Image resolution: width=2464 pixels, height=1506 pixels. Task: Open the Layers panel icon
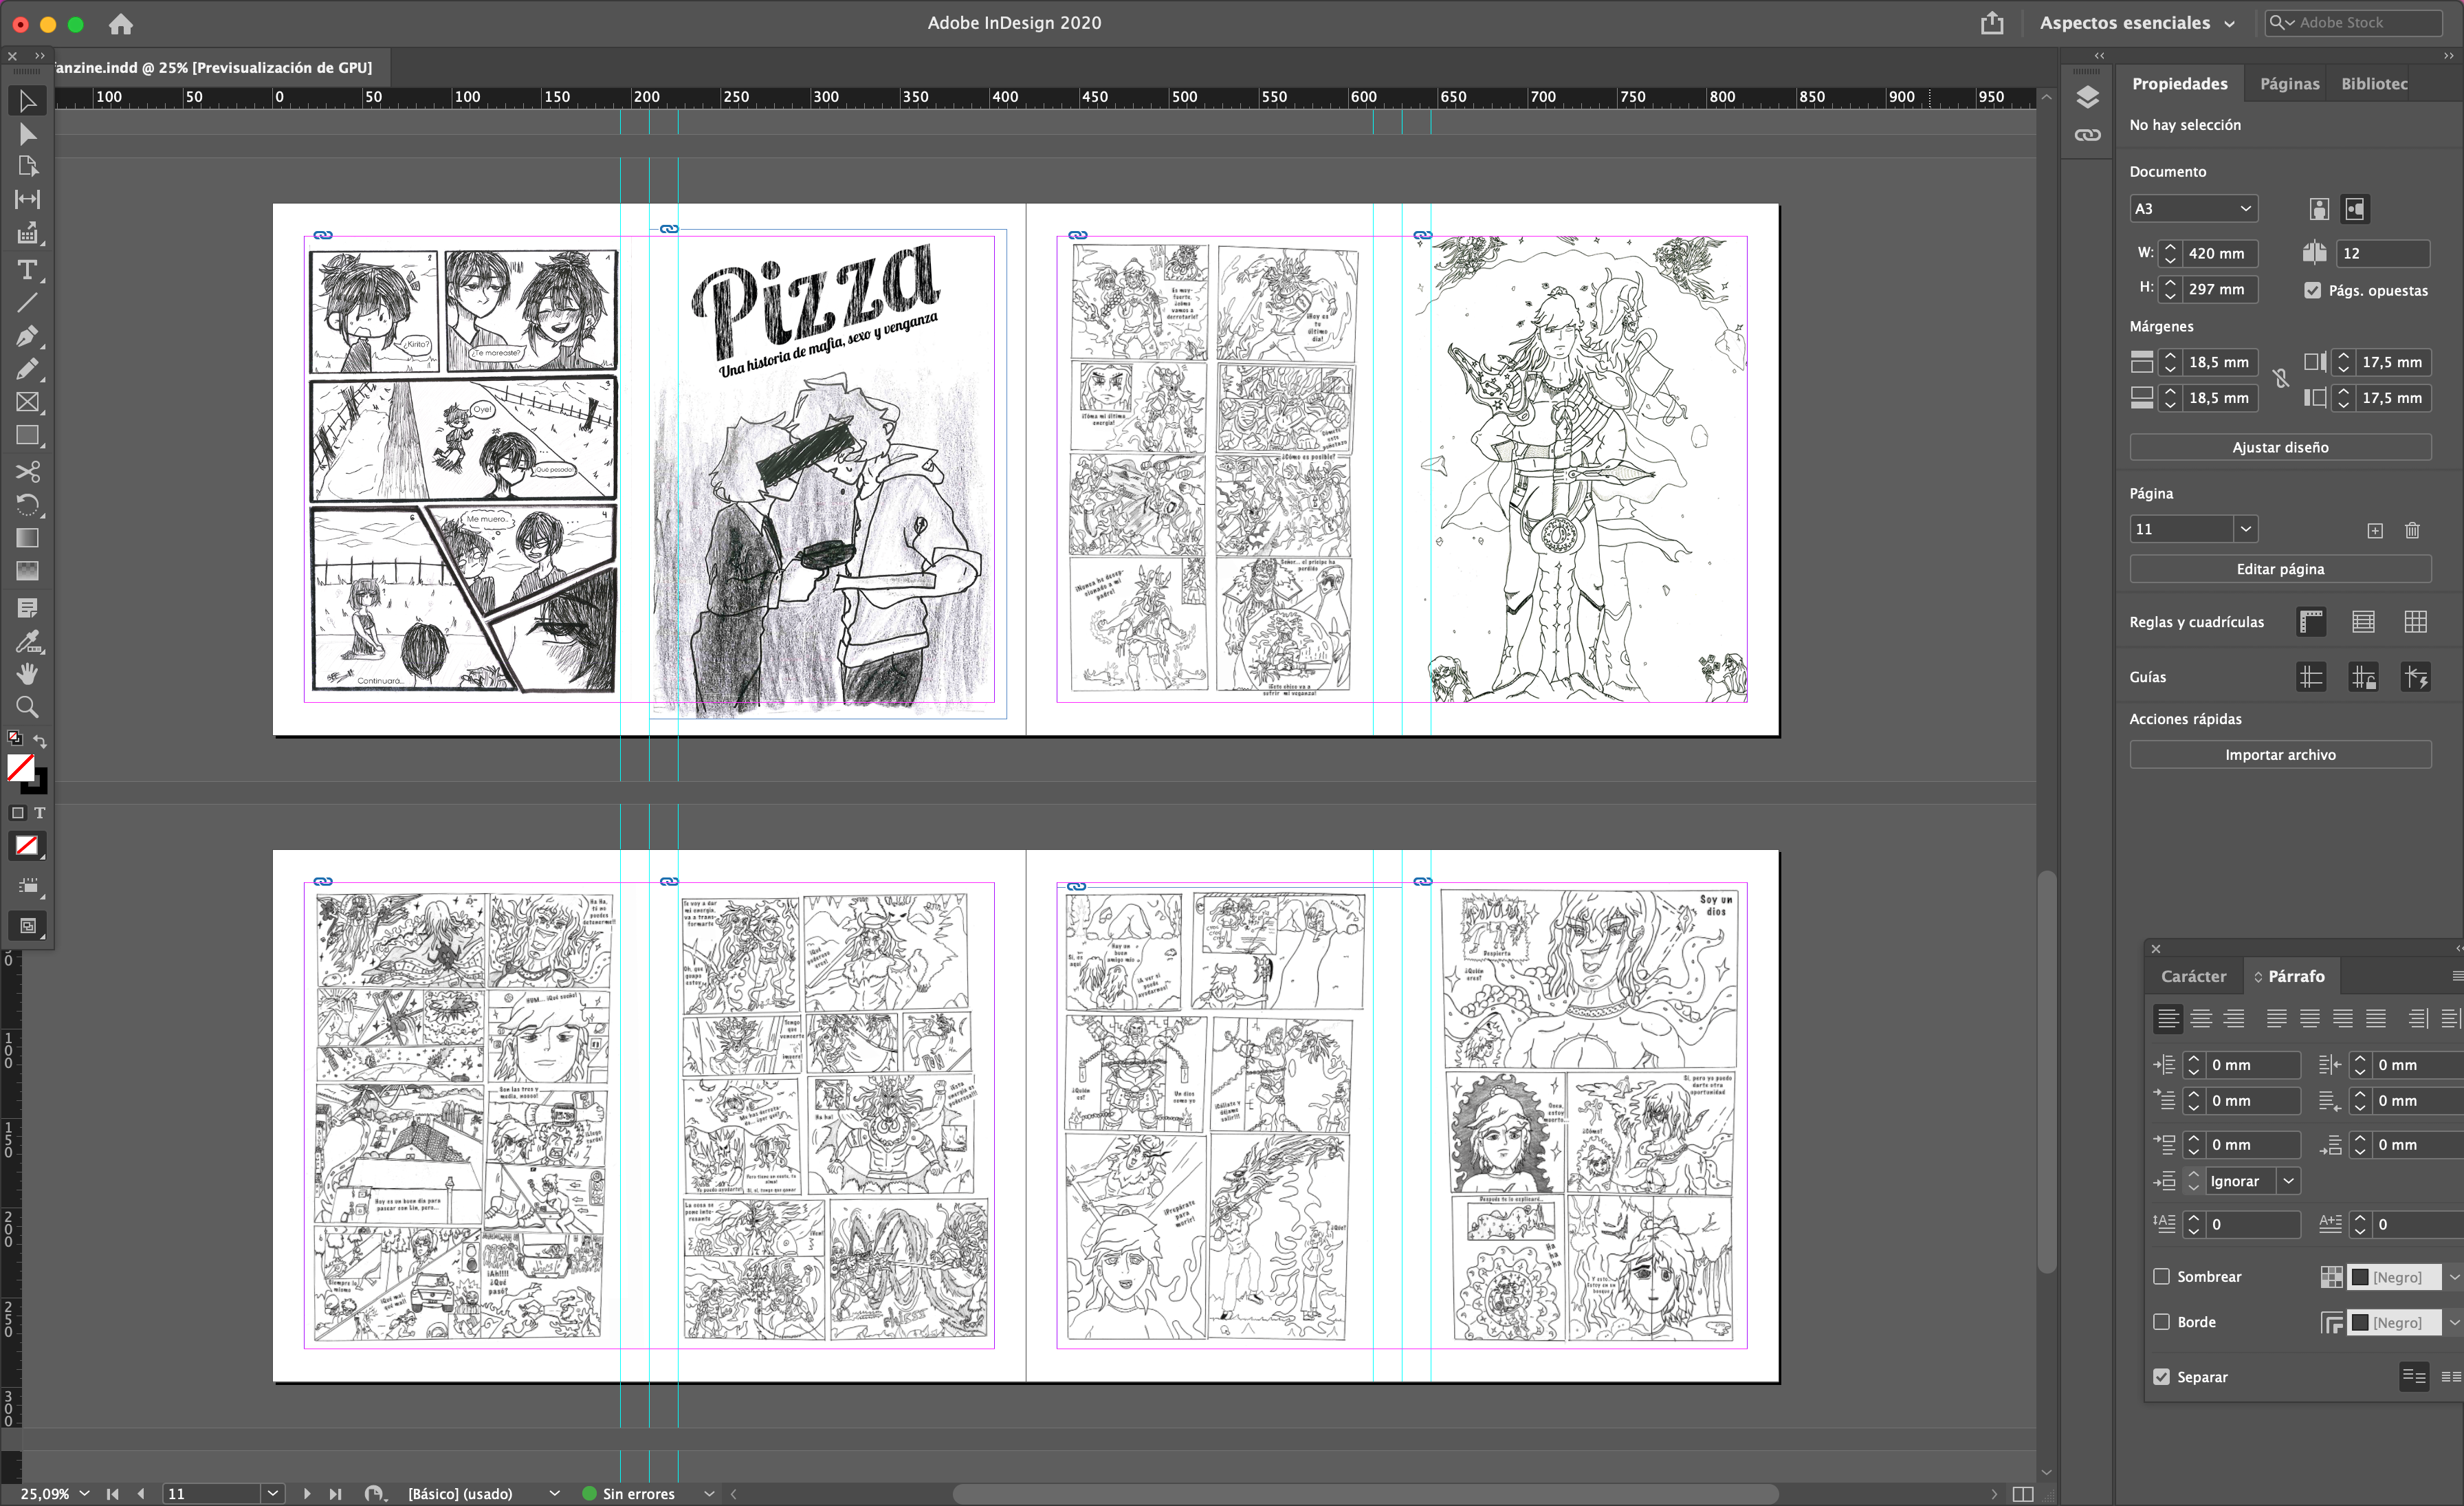point(2087,97)
